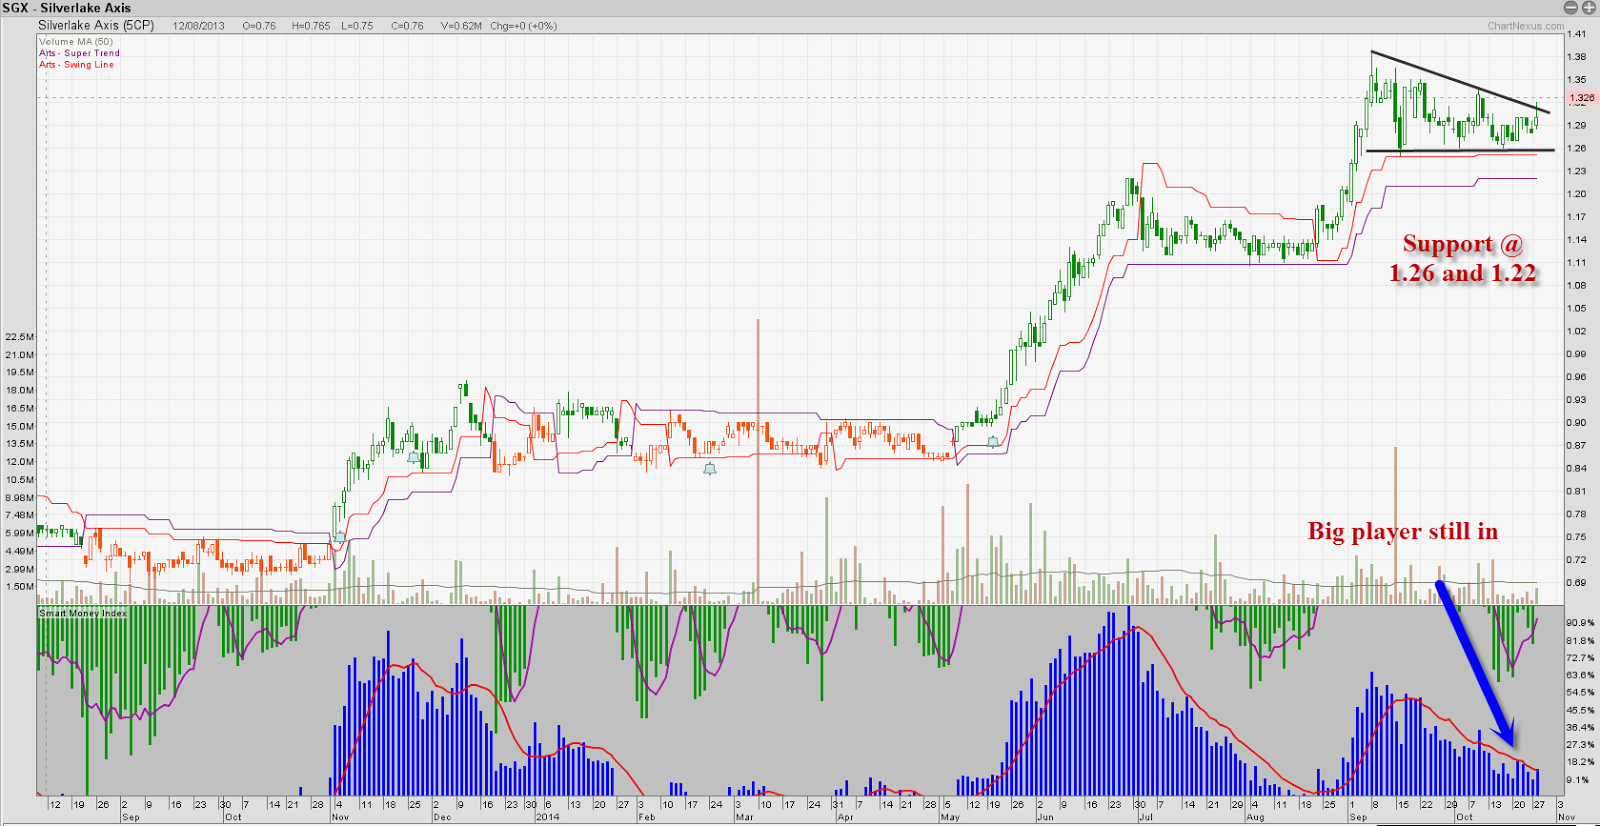The image size is (1600, 826).
Task: Click the SGX - Silverlake Axis window title
Action: 67,8
